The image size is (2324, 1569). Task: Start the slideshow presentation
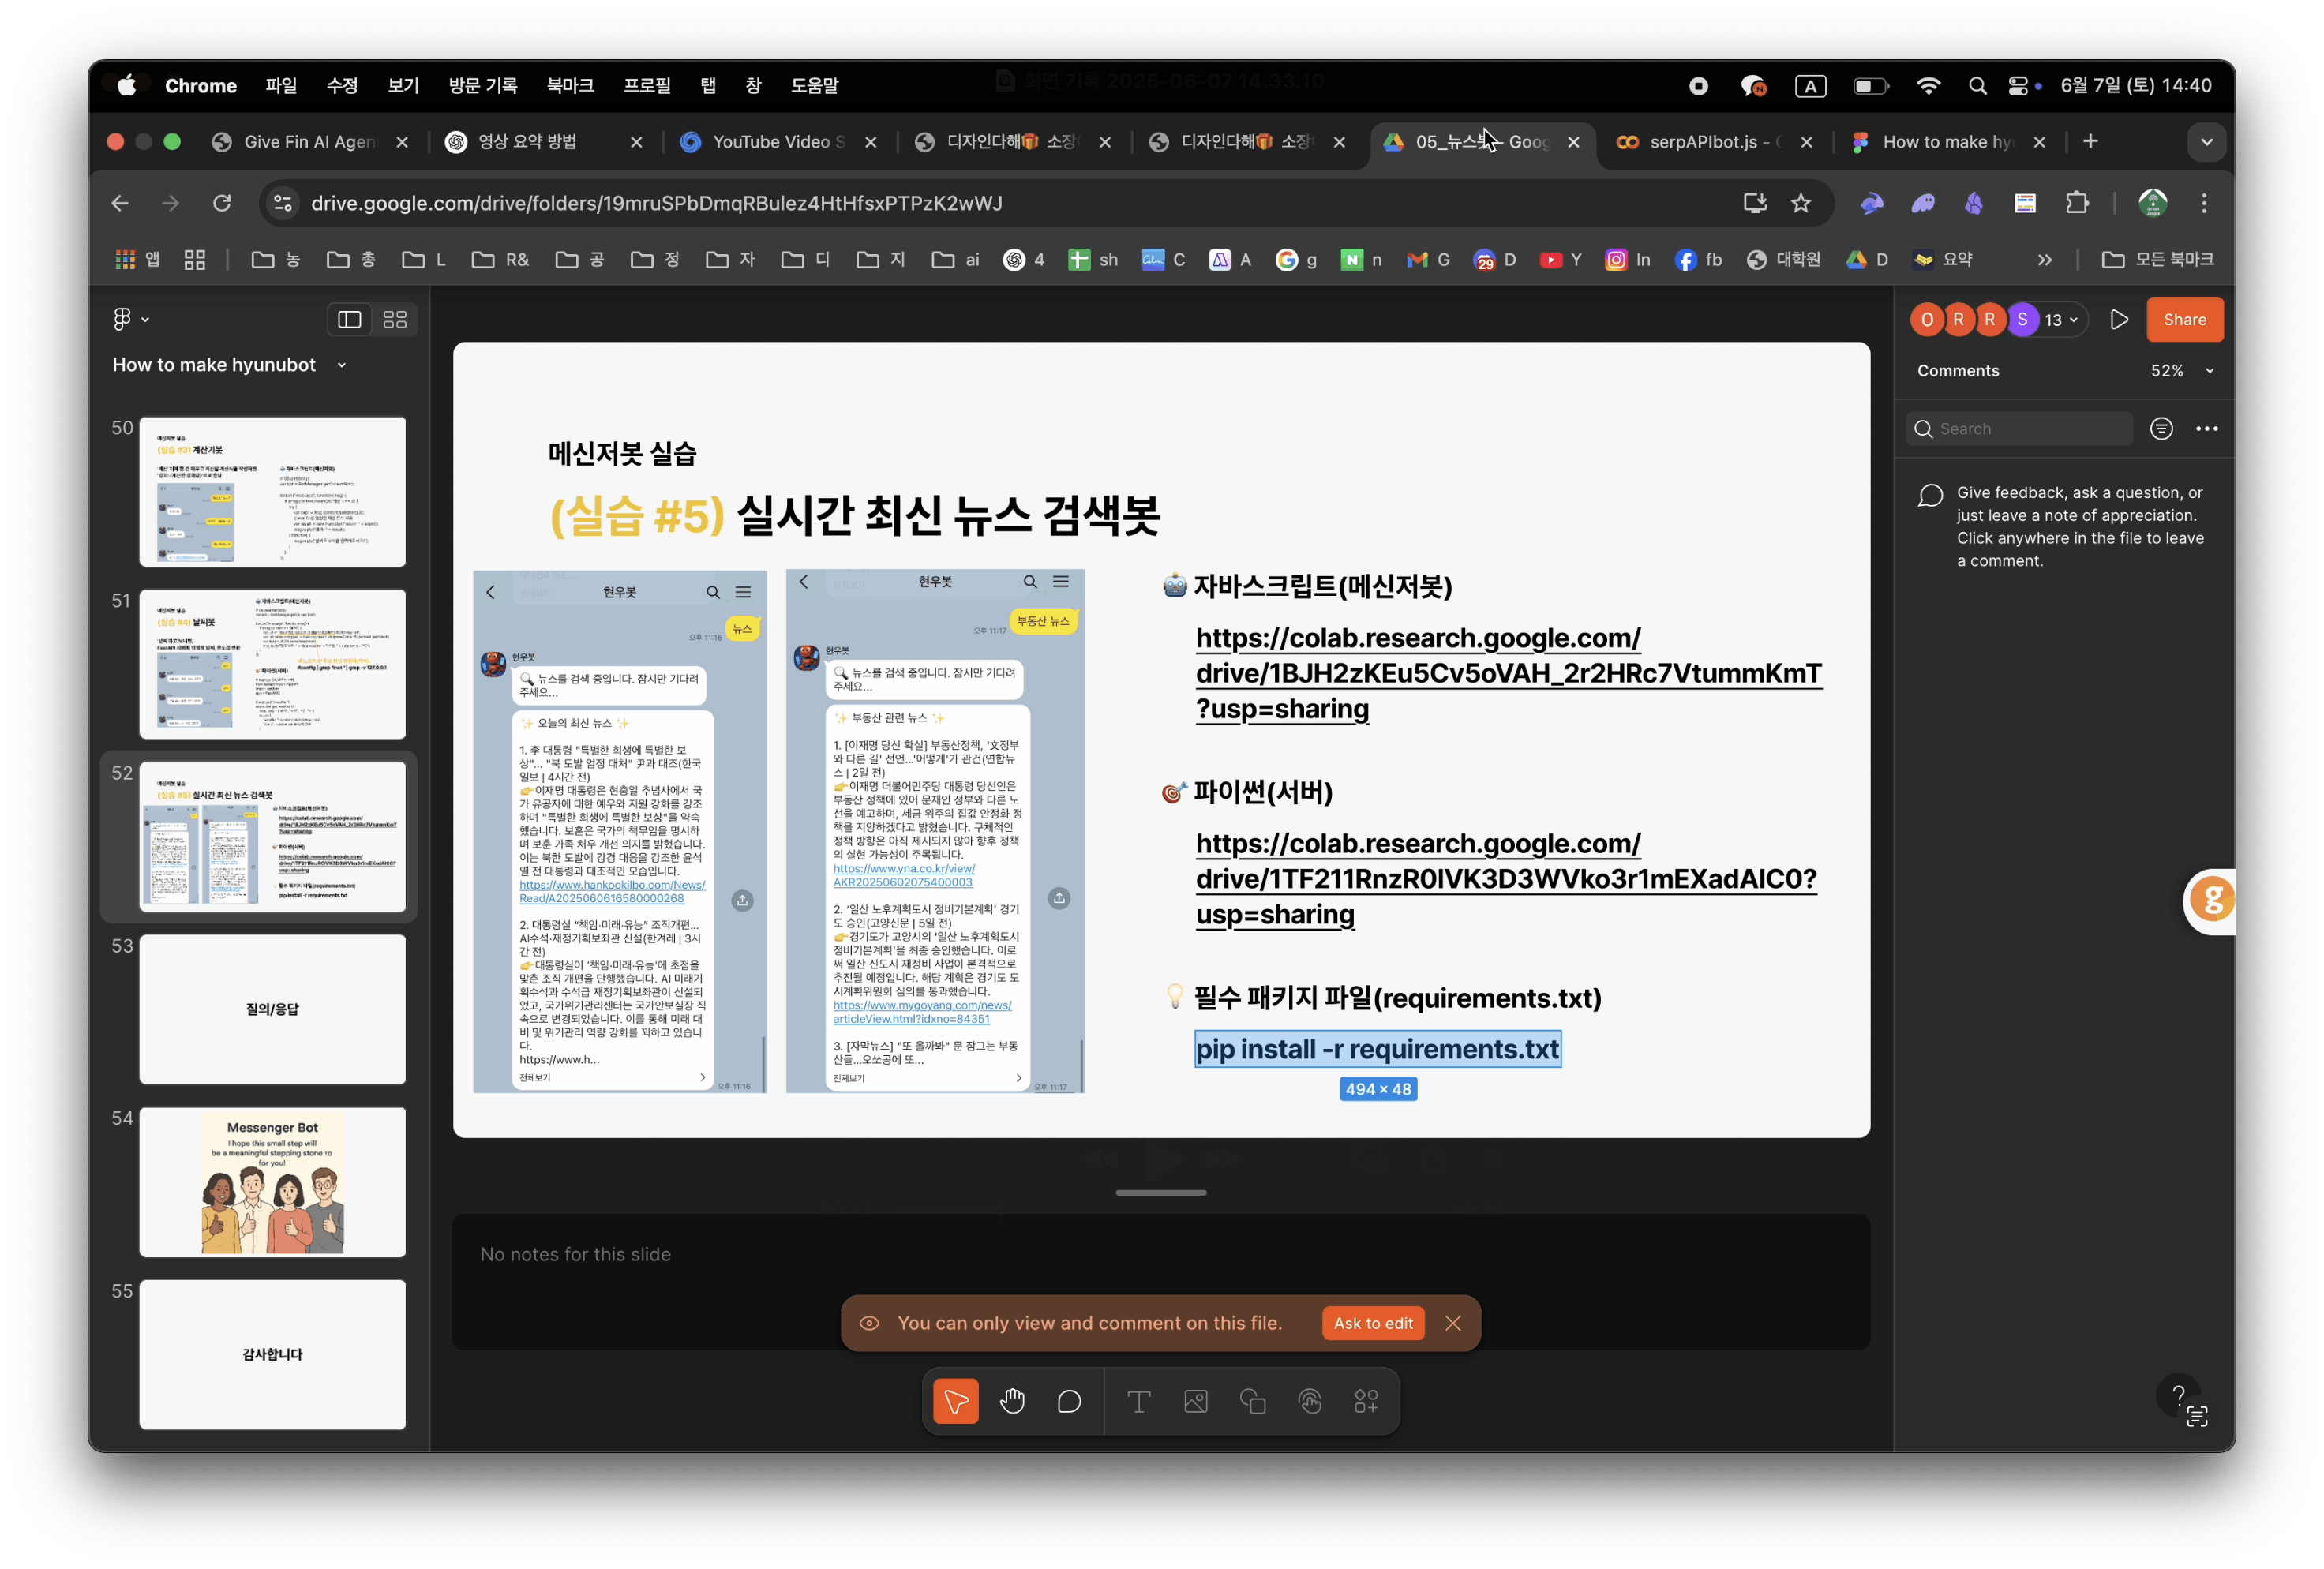pyautogui.click(x=2118, y=319)
